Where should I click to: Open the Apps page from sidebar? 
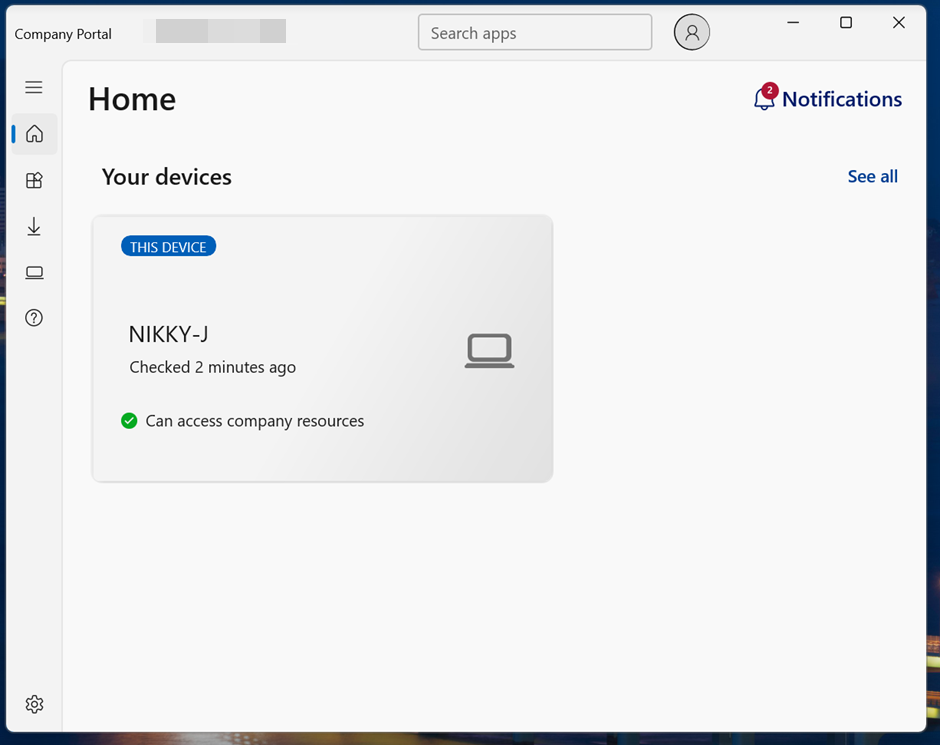click(x=34, y=181)
